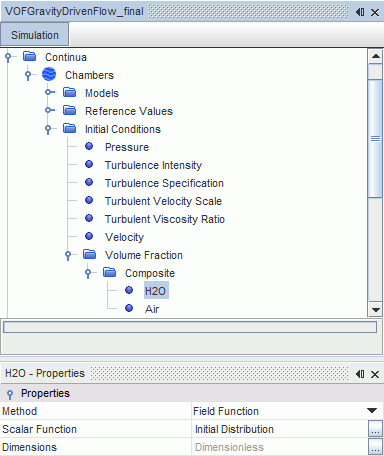Select the Turbulence Specification tree item

click(x=164, y=183)
